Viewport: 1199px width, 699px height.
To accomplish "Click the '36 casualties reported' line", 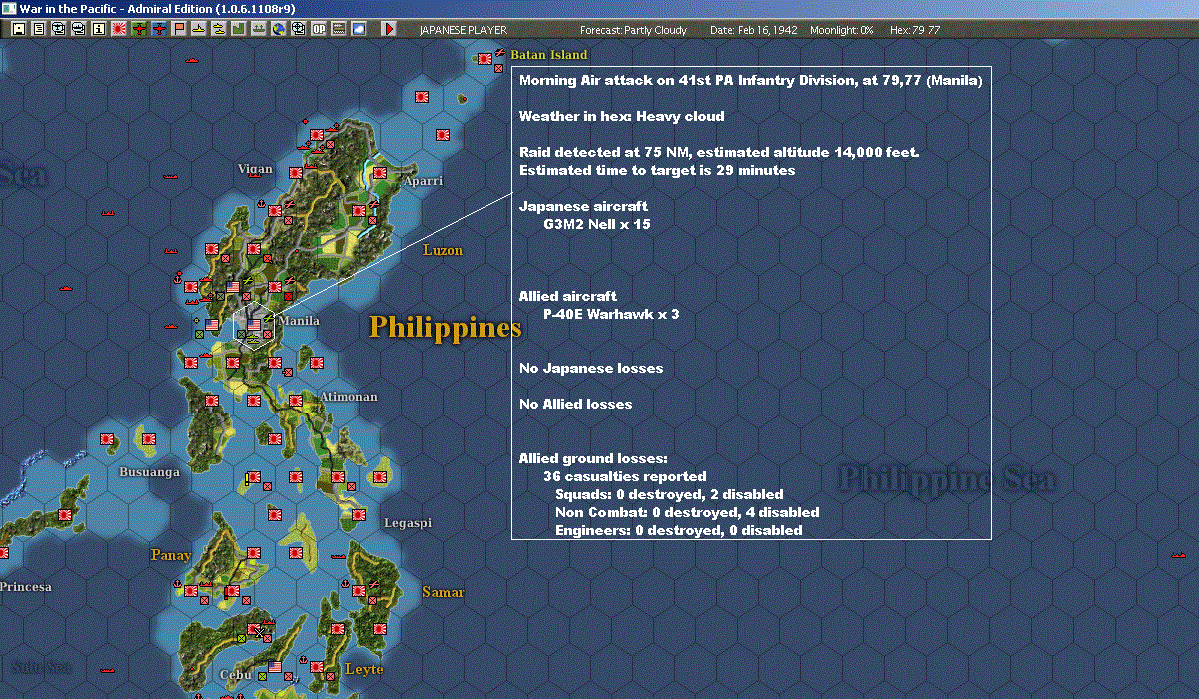I will pos(625,476).
